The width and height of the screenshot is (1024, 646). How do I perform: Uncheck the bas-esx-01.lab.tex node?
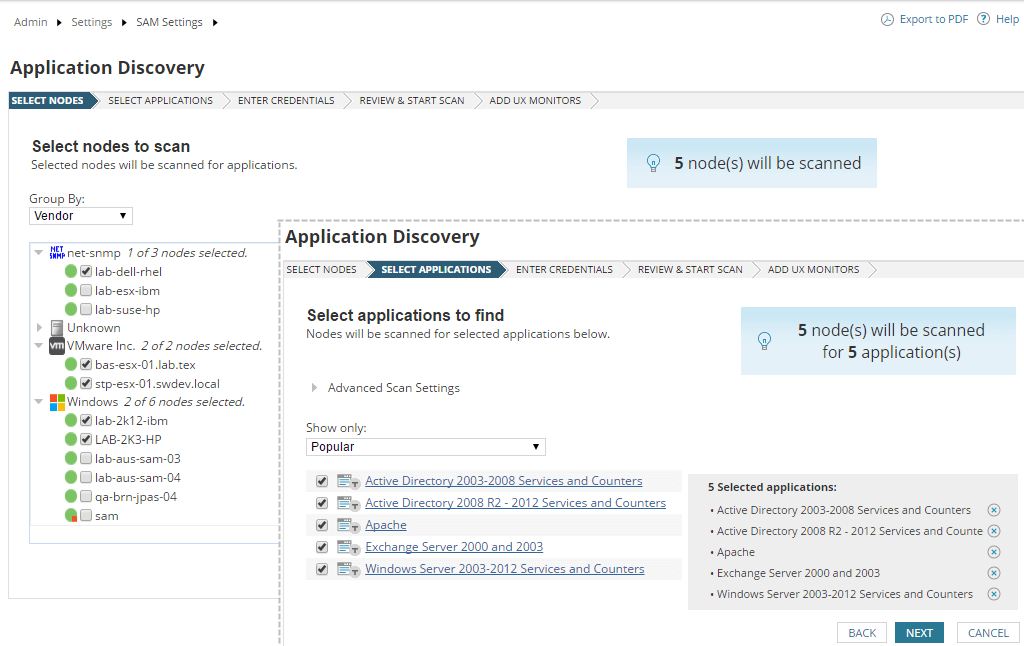coord(86,364)
